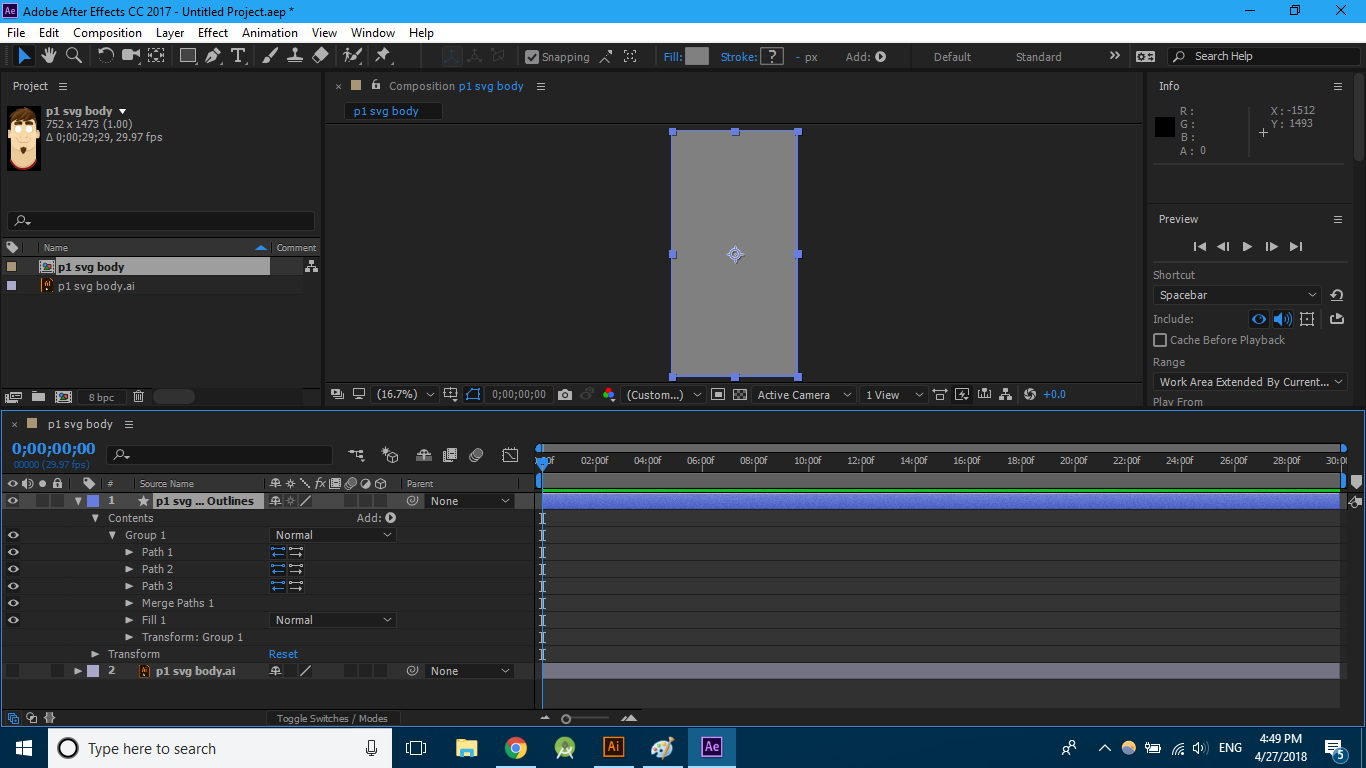Open the Animation menu

[270, 33]
